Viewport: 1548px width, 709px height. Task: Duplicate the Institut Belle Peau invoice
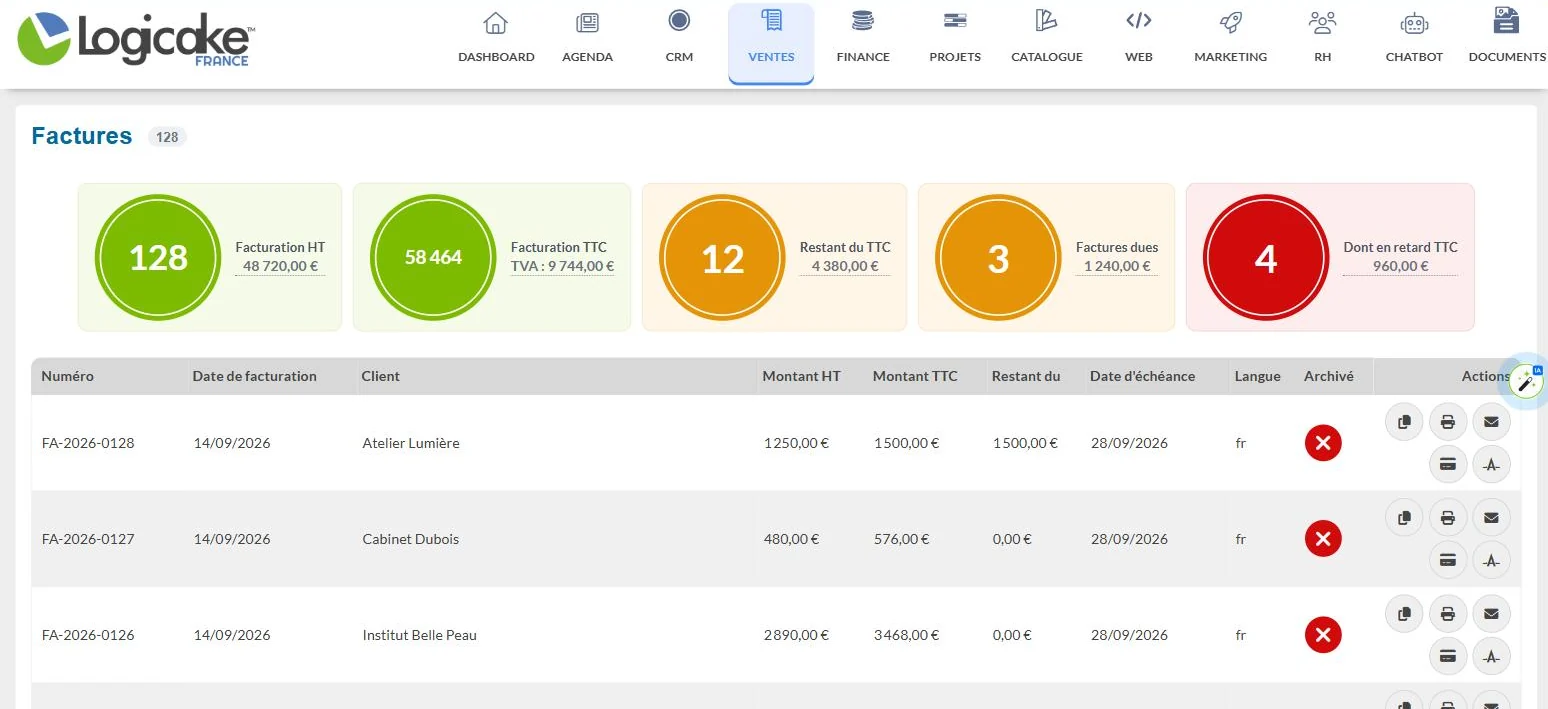(1404, 614)
